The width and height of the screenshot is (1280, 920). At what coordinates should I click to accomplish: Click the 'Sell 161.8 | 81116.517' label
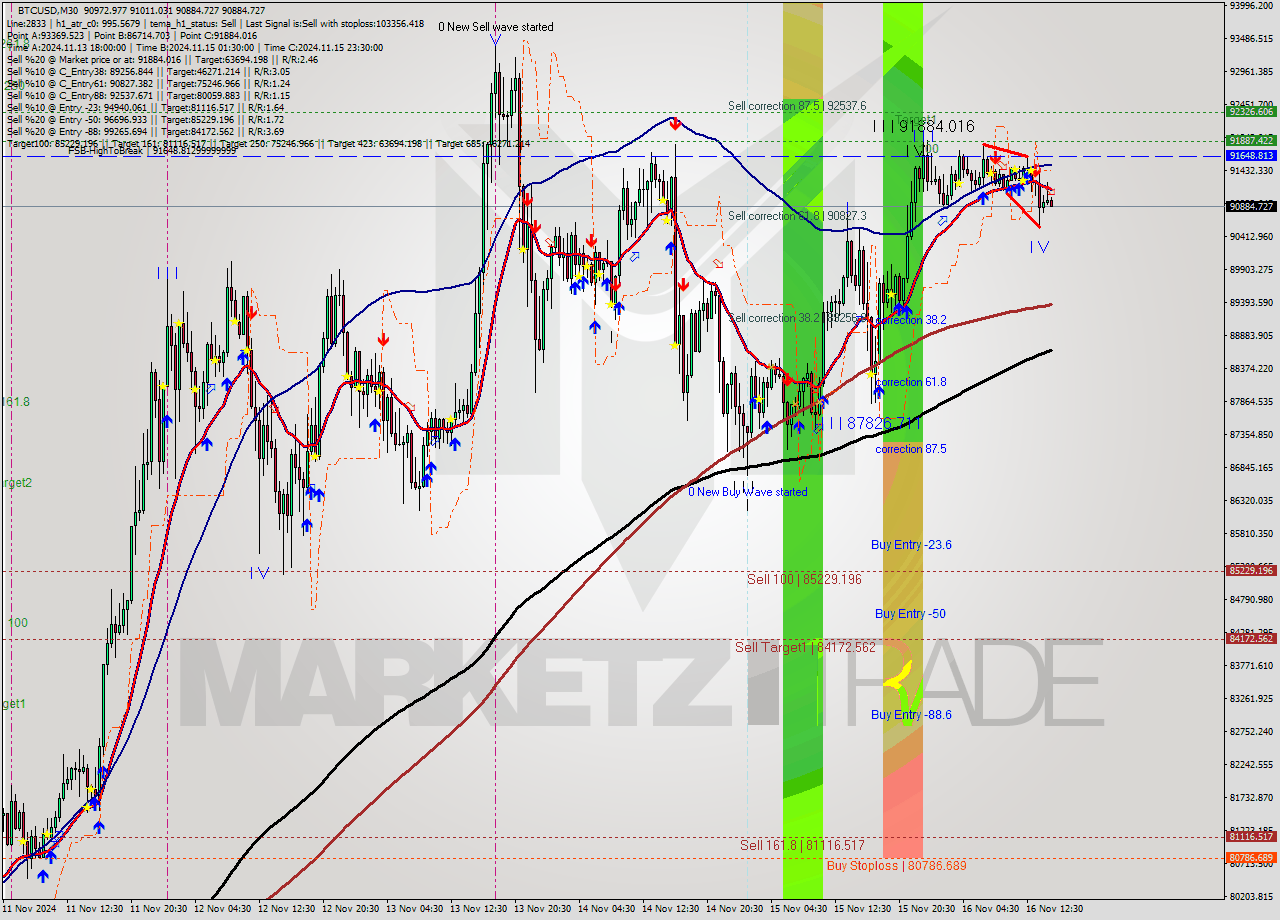[802, 845]
